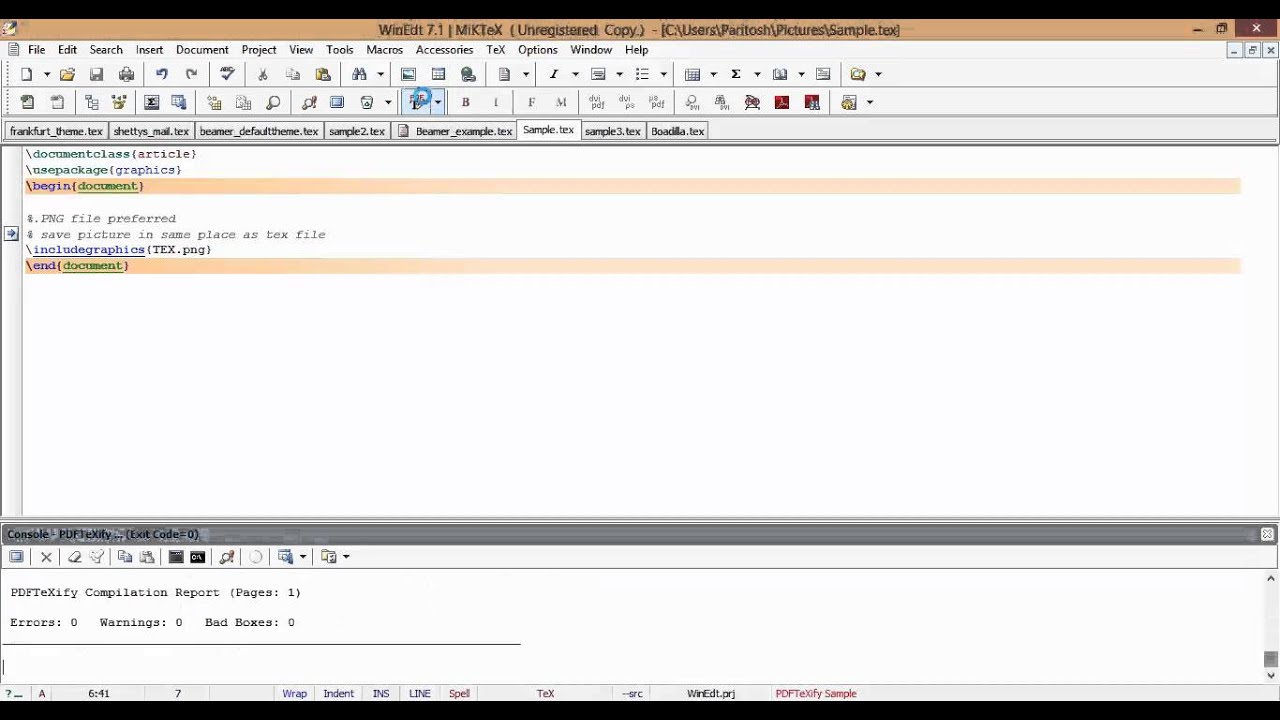The width and height of the screenshot is (1280, 720).
Task: Open the red Acrobat PDF viewer icon
Action: pos(782,102)
